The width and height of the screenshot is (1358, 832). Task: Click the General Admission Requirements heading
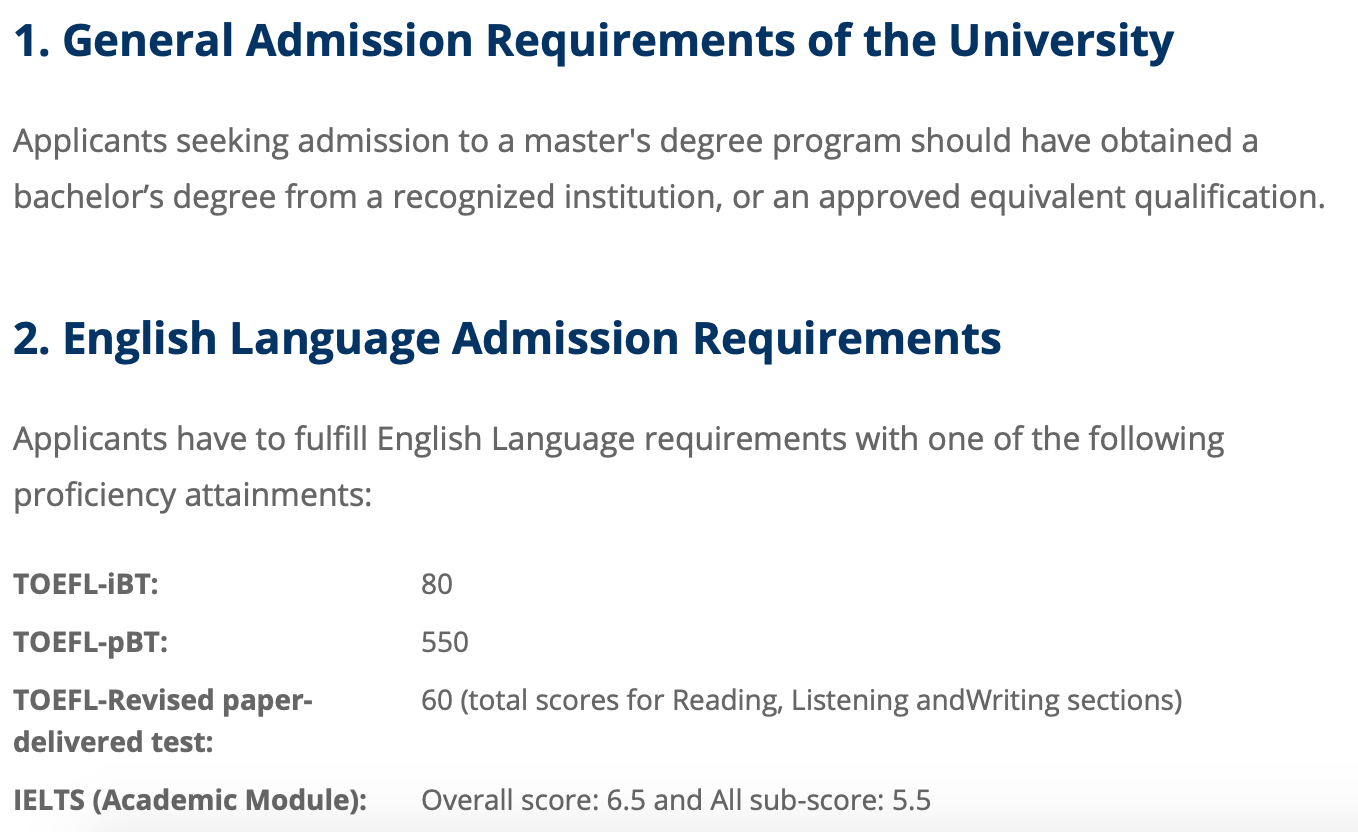593,41
